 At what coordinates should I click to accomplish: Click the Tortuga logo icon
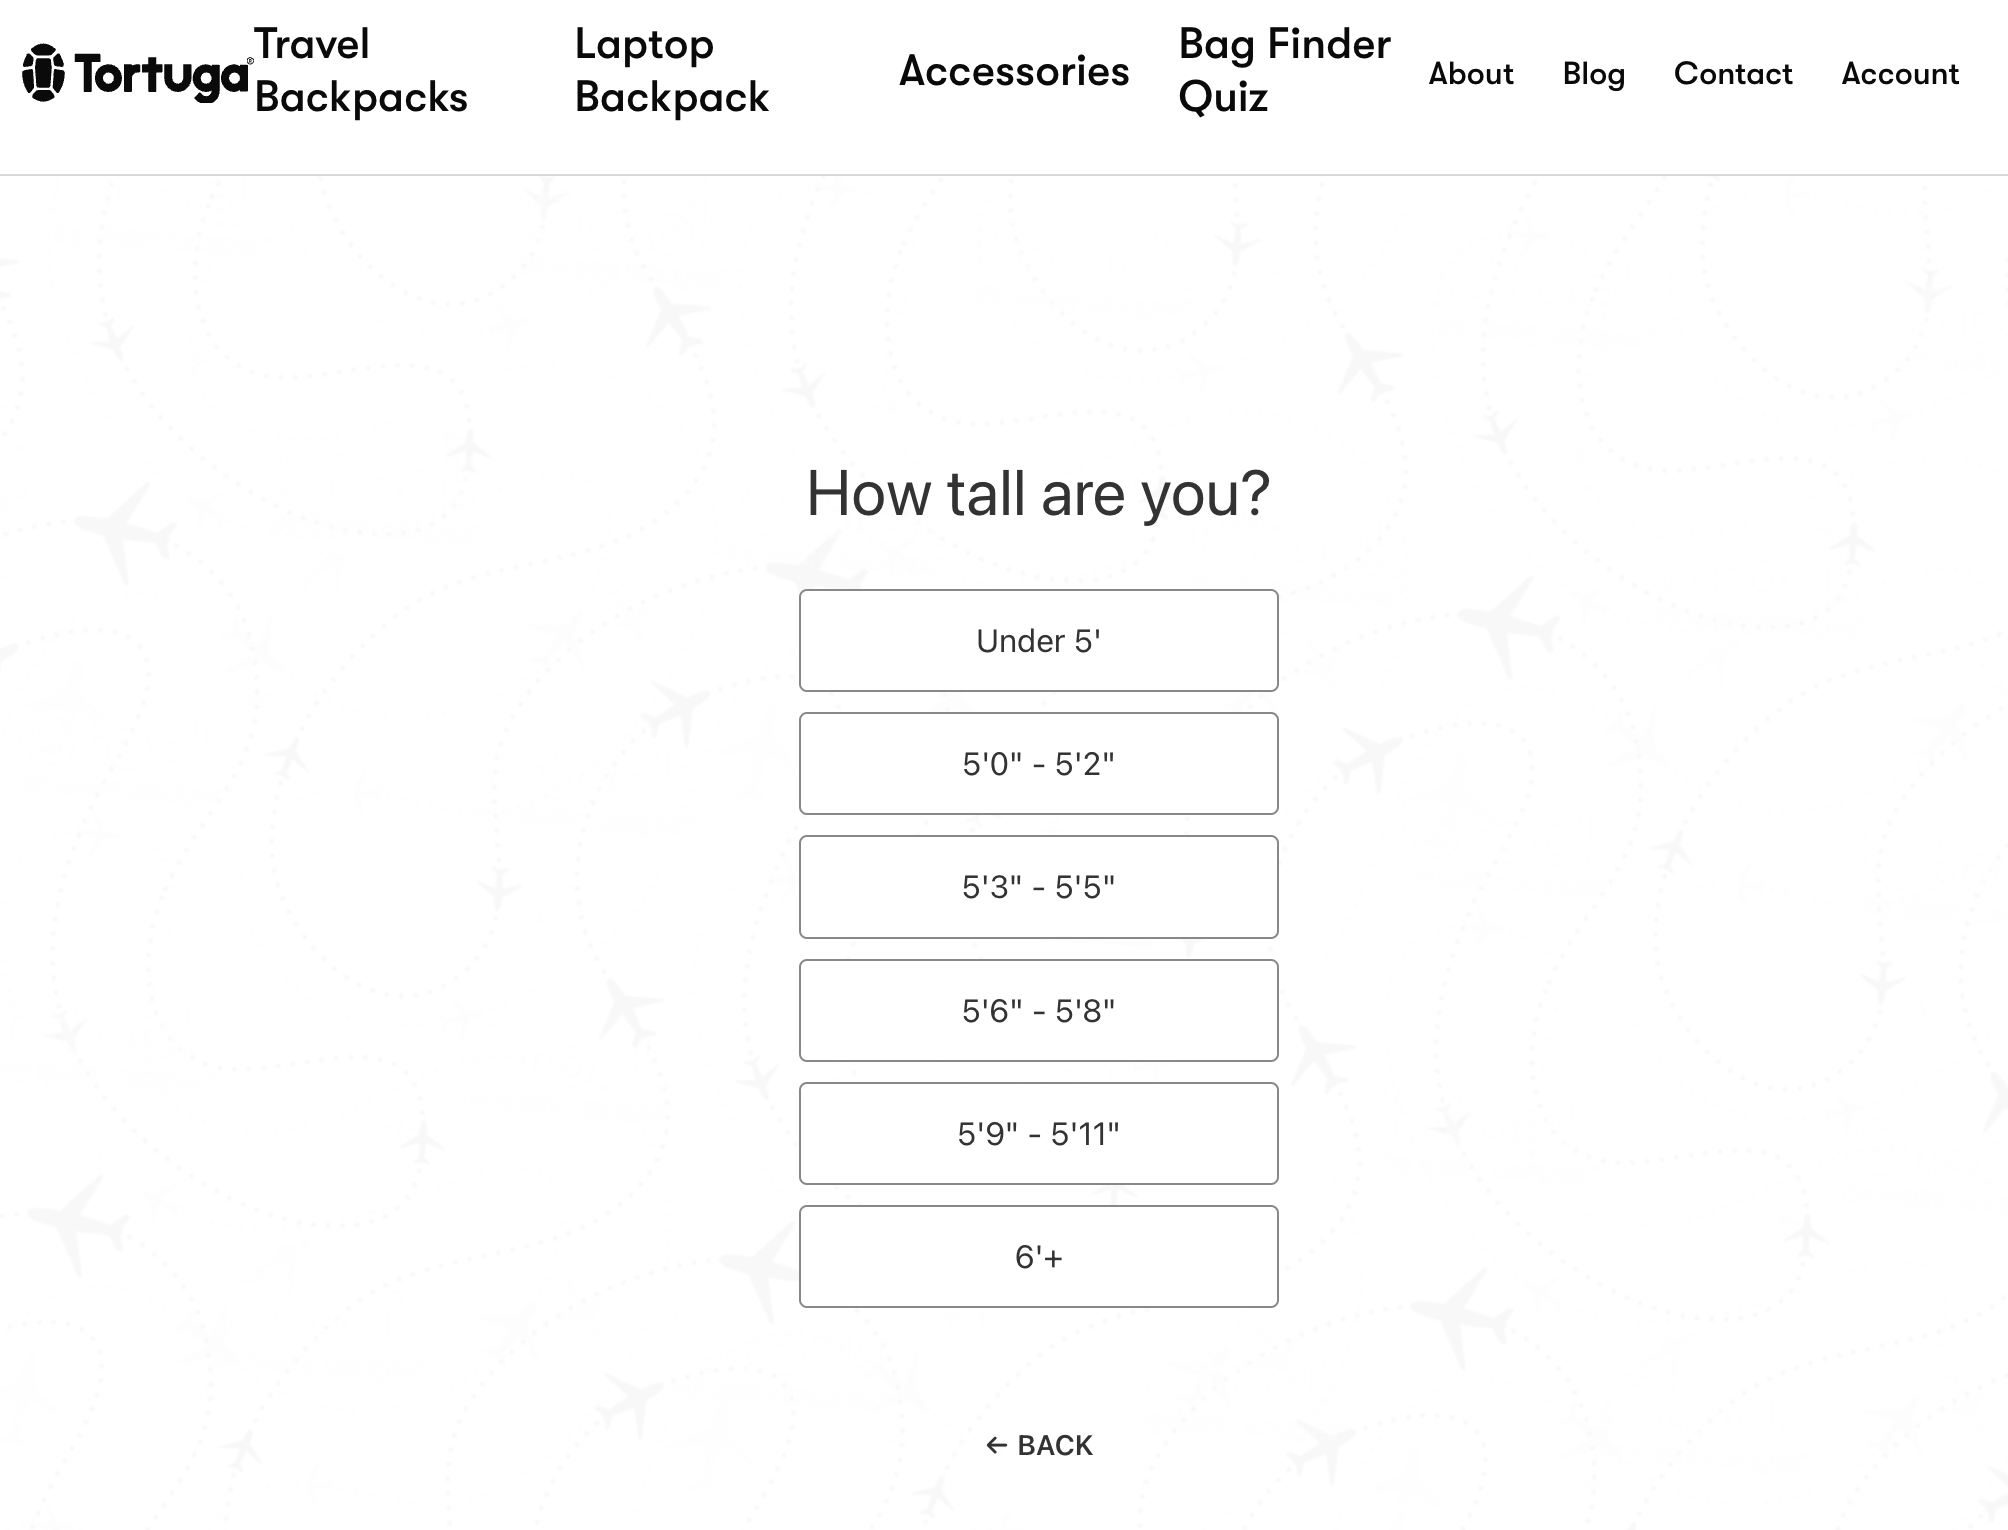click(x=45, y=71)
